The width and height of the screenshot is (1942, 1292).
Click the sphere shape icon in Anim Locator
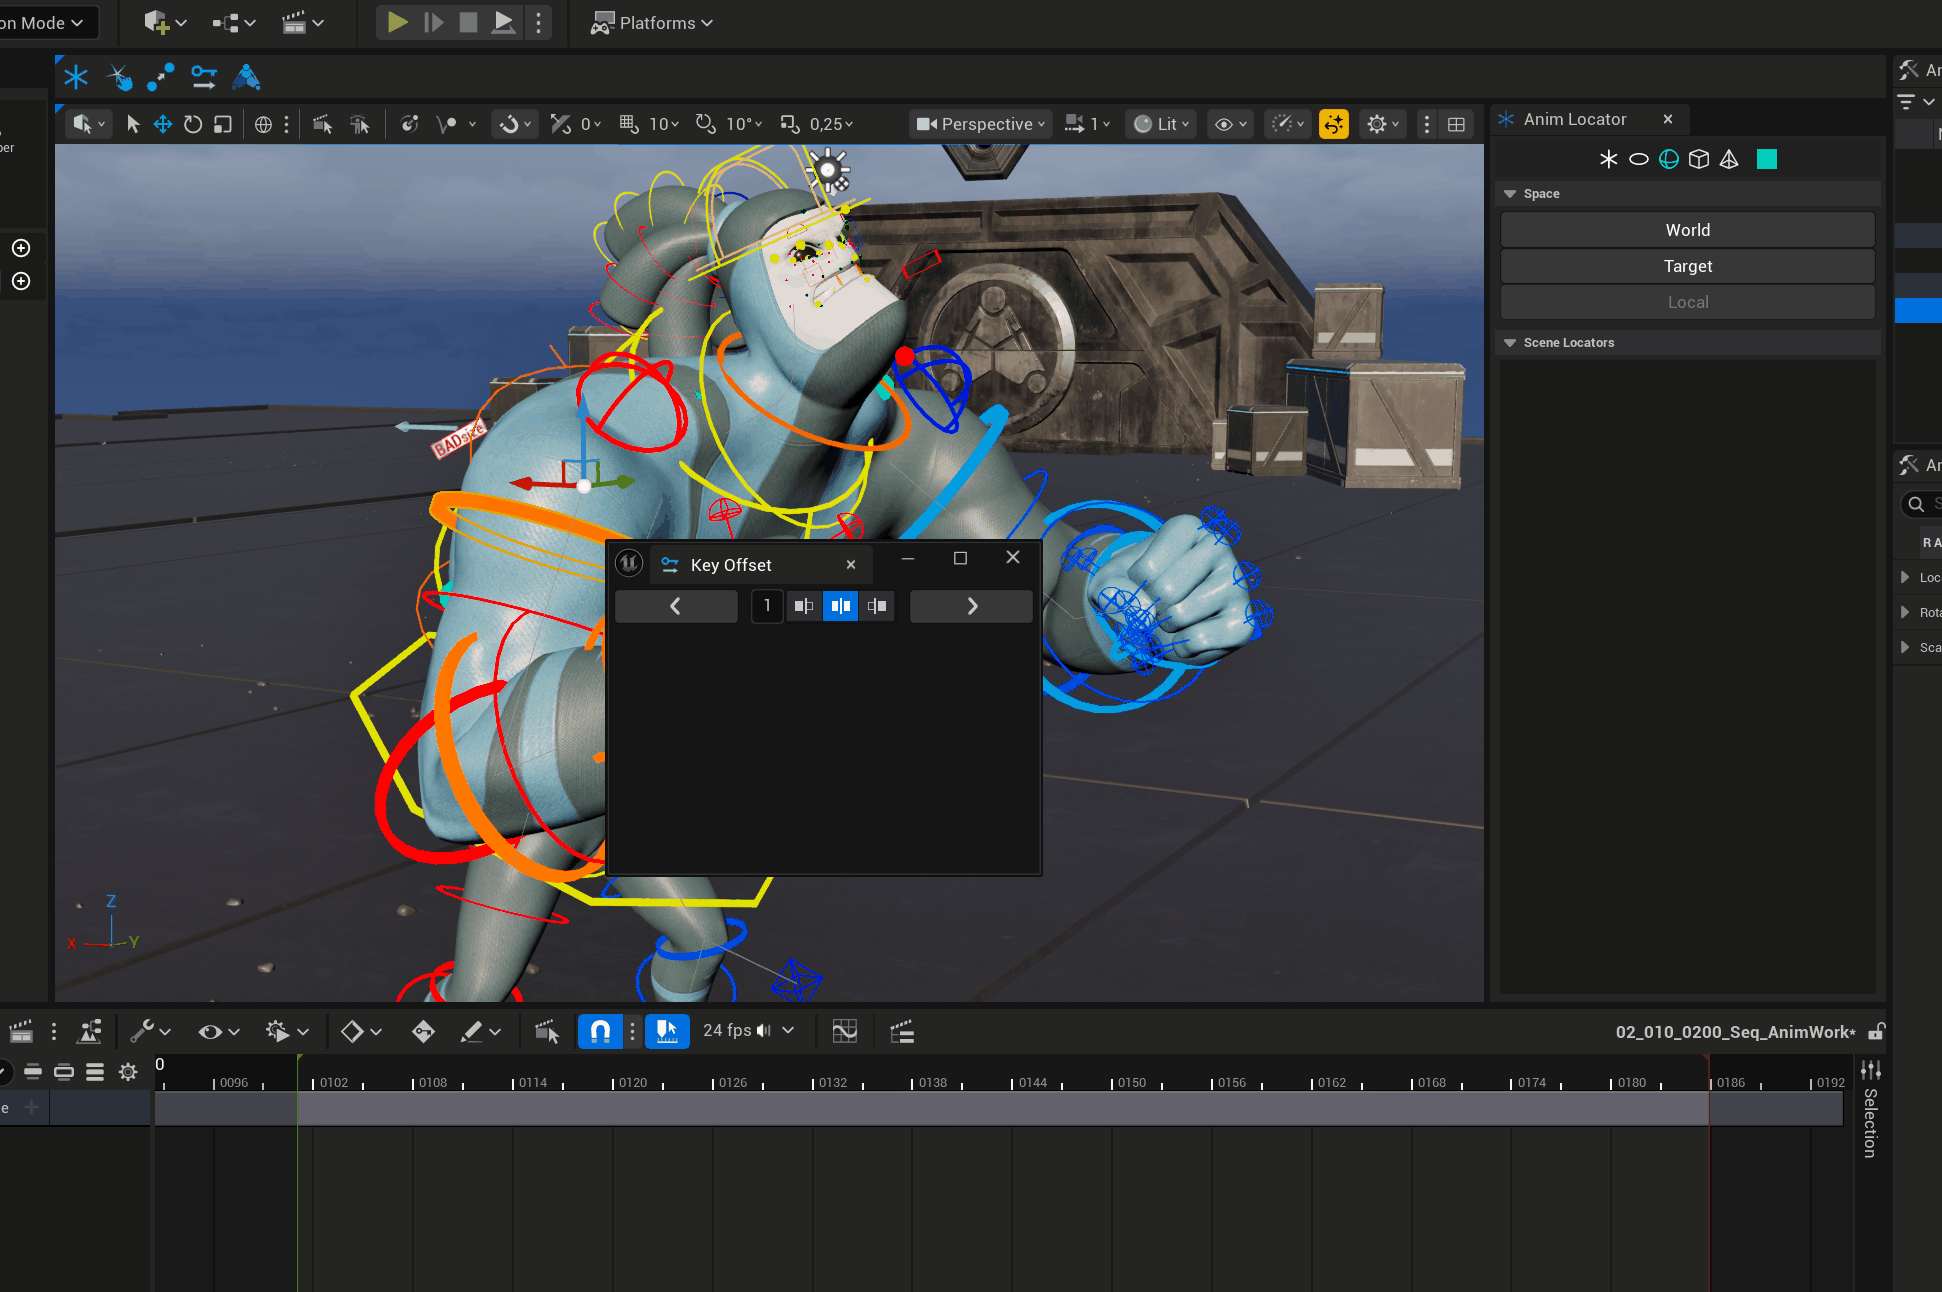1668,159
